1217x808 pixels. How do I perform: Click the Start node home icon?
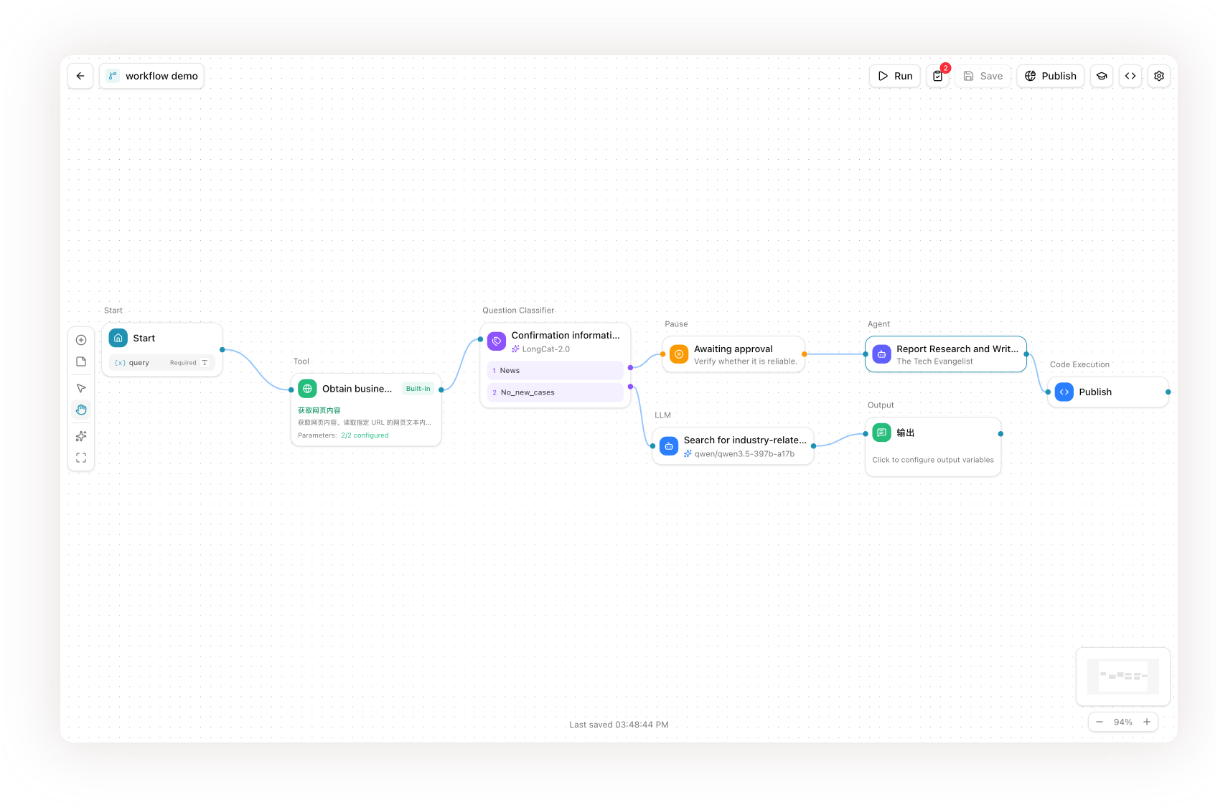tap(118, 338)
